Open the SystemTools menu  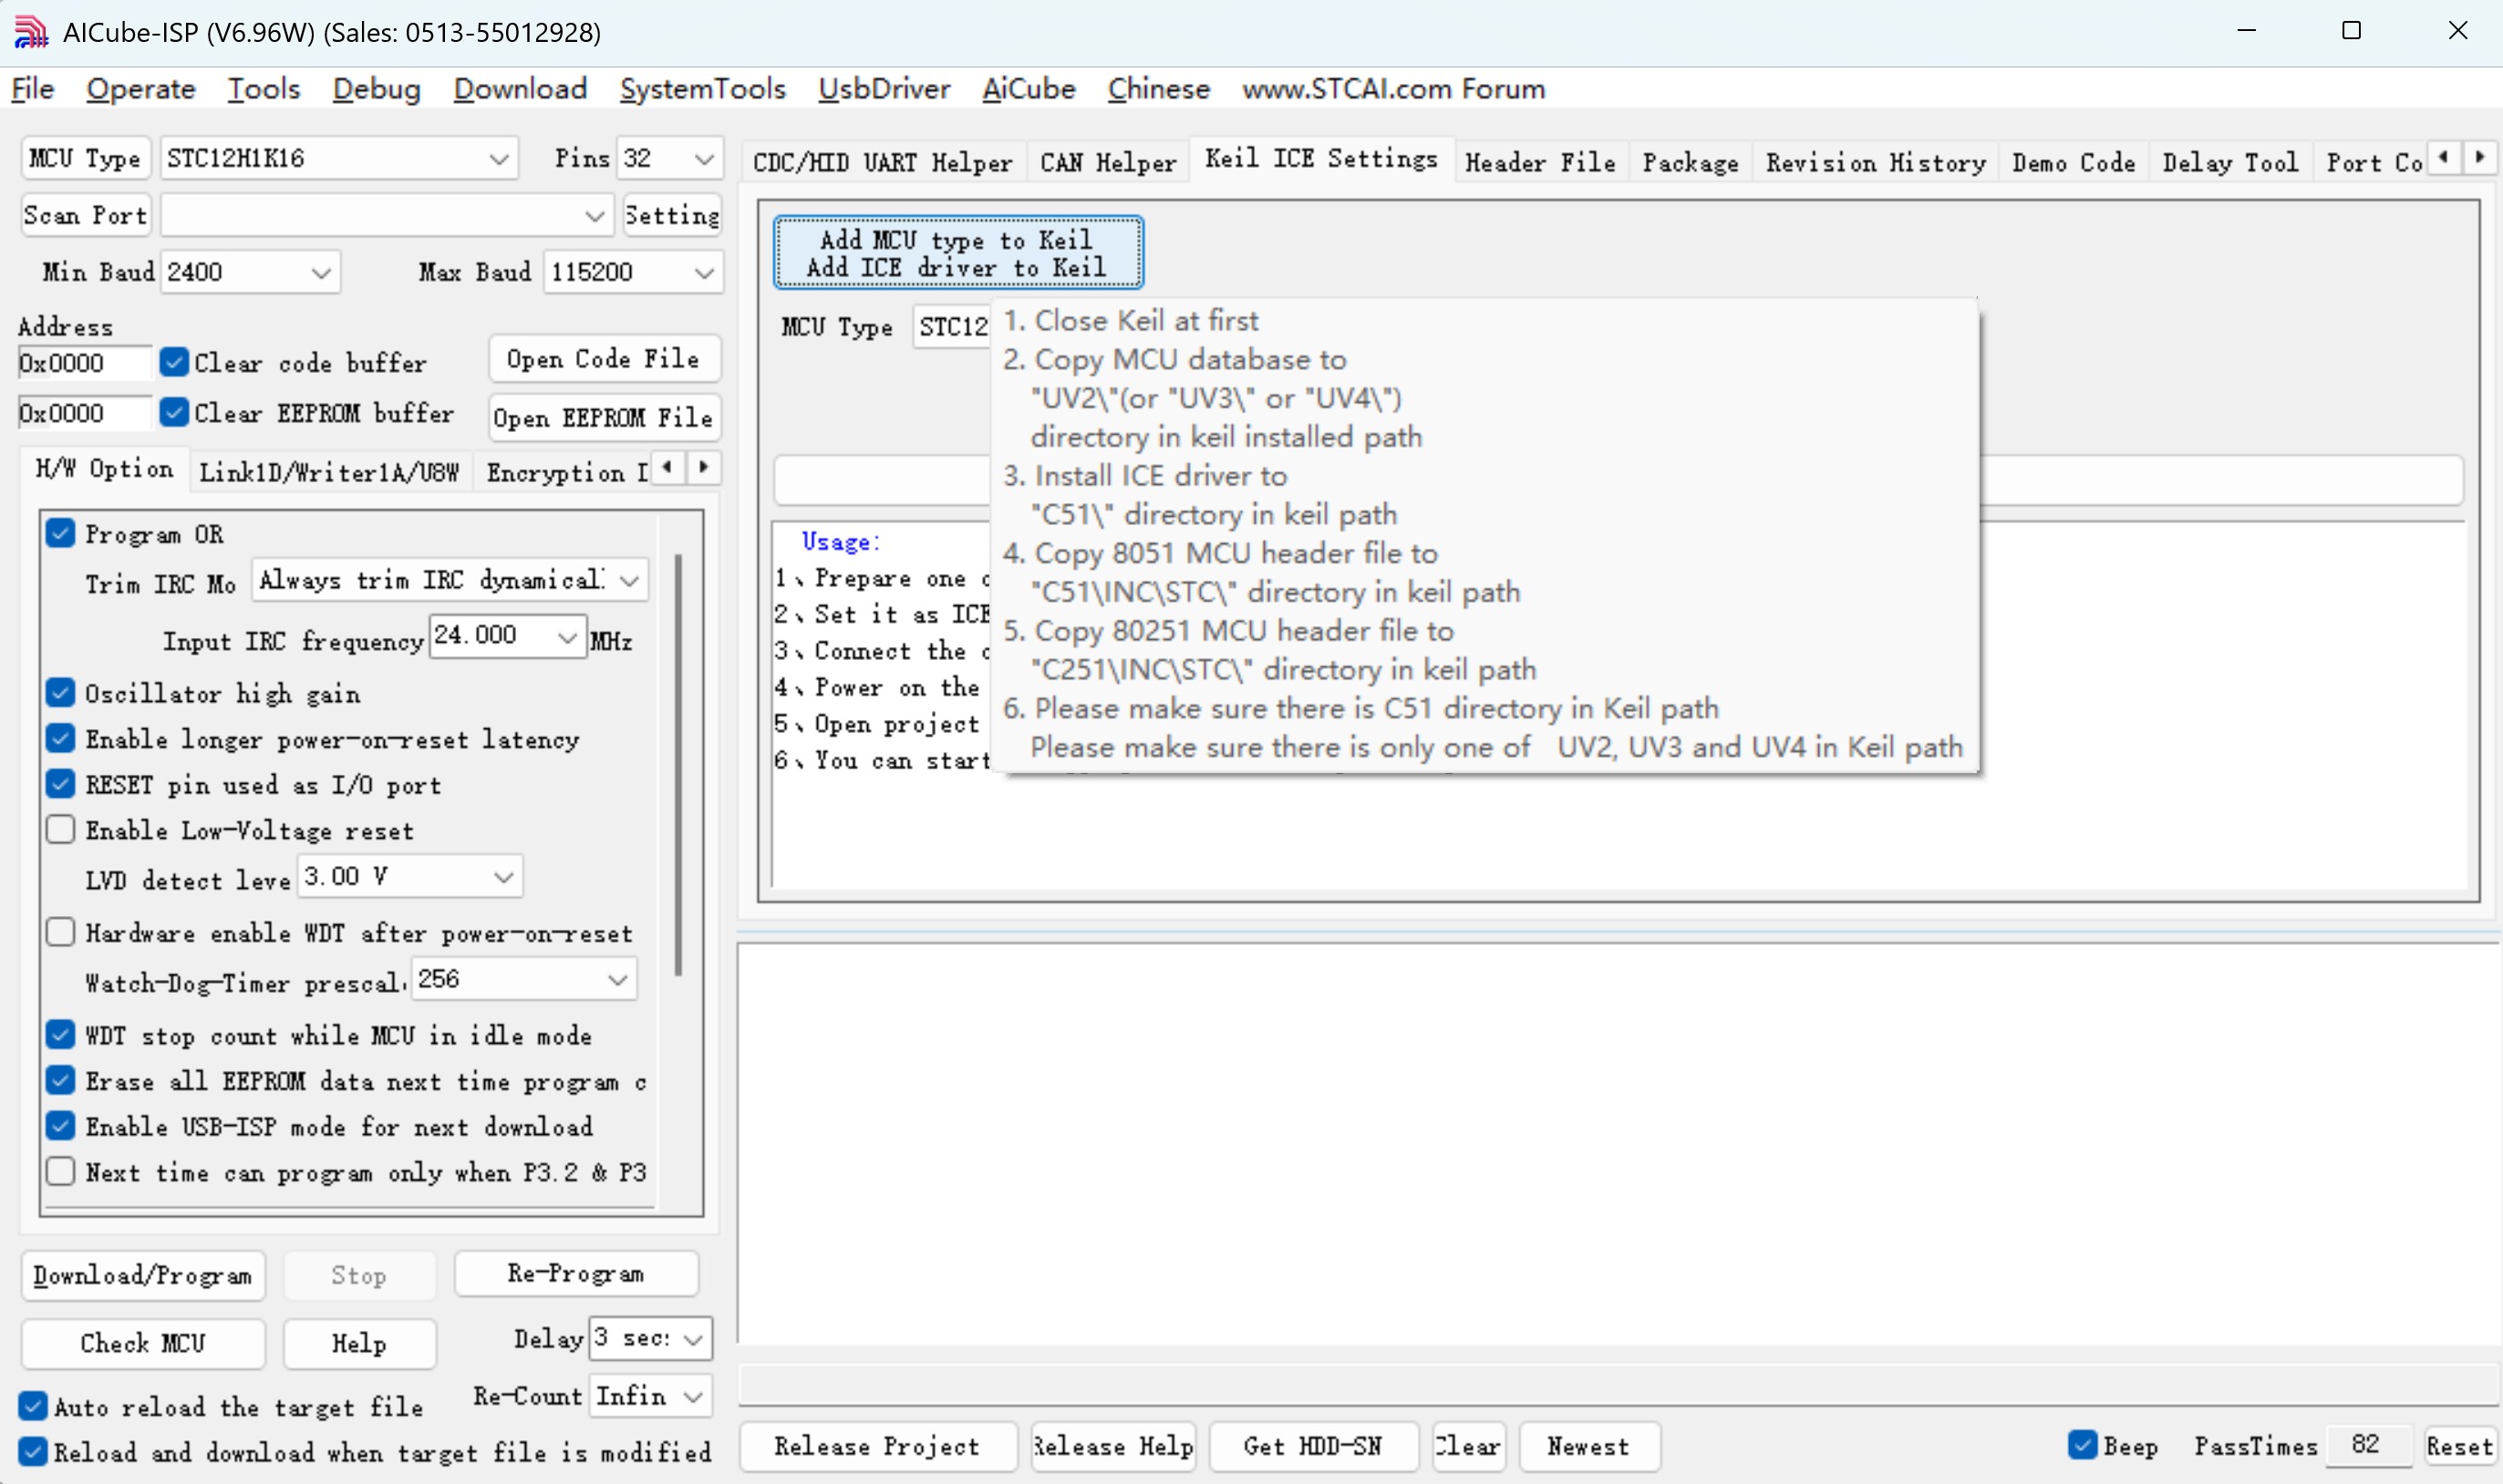pyautogui.click(x=702, y=89)
